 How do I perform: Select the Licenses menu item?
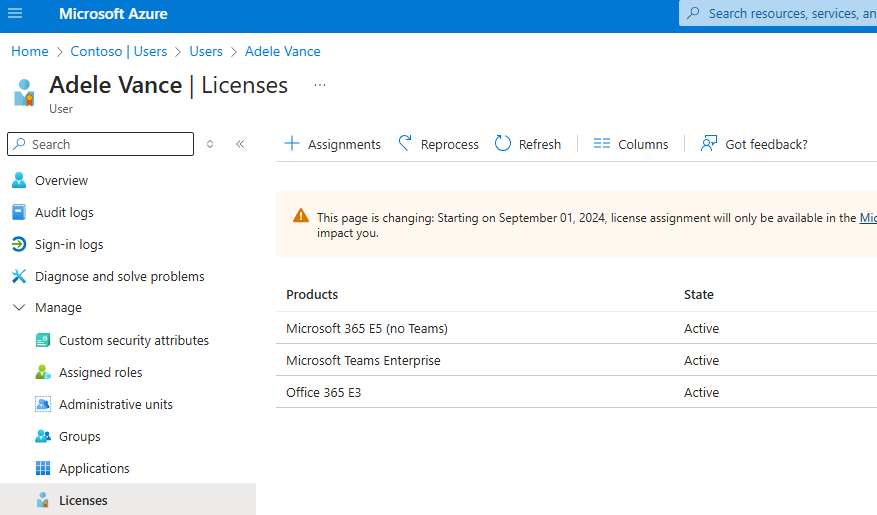(128, 499)
